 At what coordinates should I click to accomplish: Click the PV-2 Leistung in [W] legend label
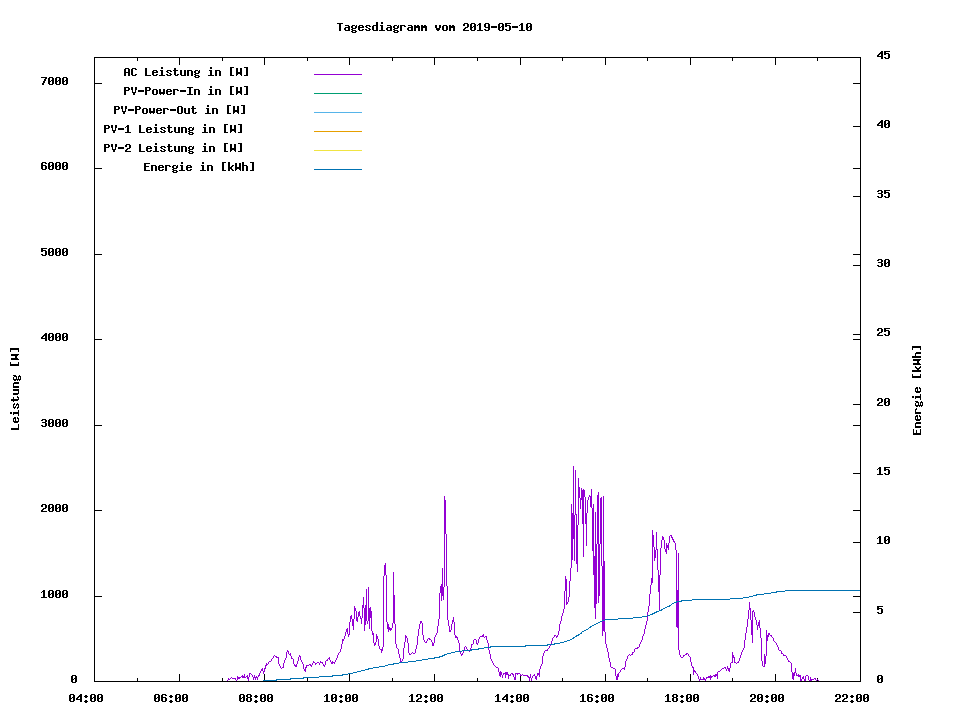click(173, 148)
